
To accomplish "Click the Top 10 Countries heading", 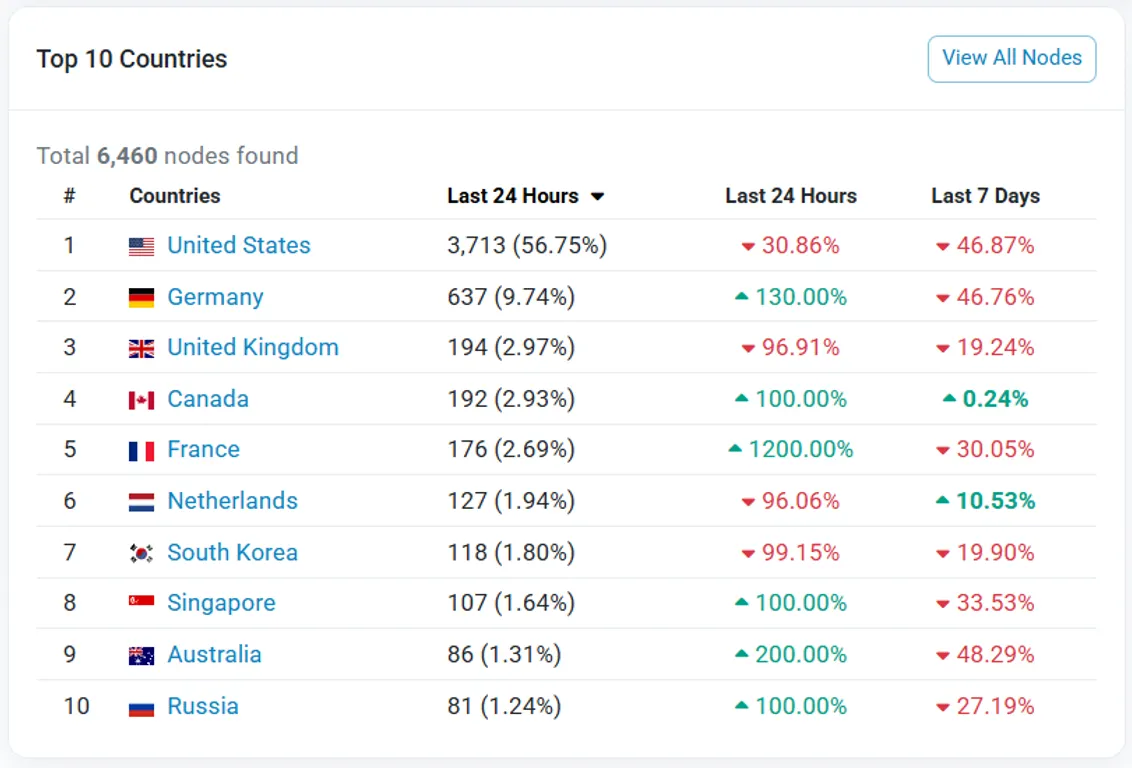I will click(x=131, y=58).
